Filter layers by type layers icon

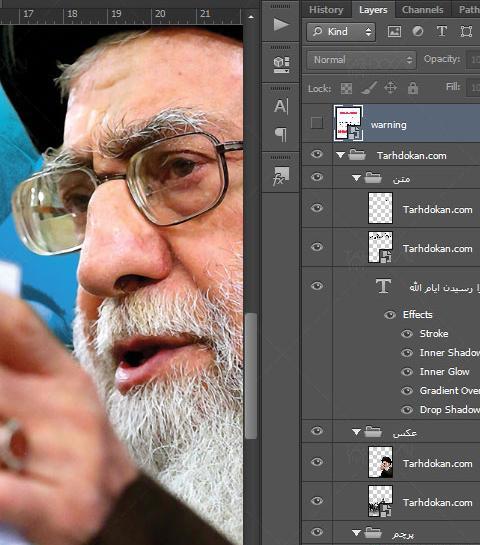coord(442,31)
